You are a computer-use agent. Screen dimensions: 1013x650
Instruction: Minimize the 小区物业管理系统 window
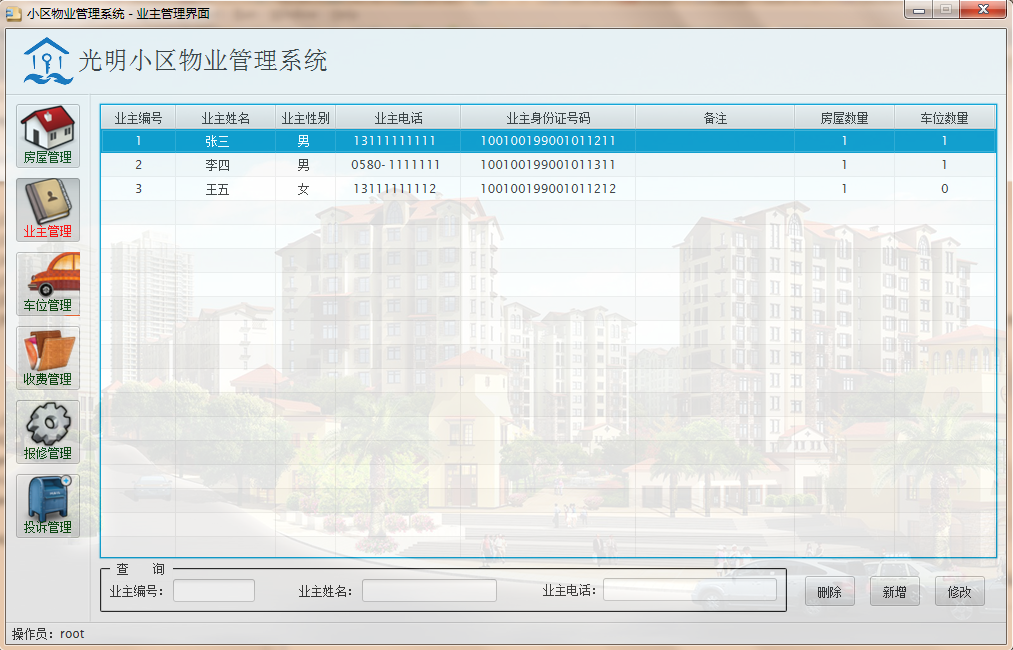pyautogui.click(x=919, y=10)
